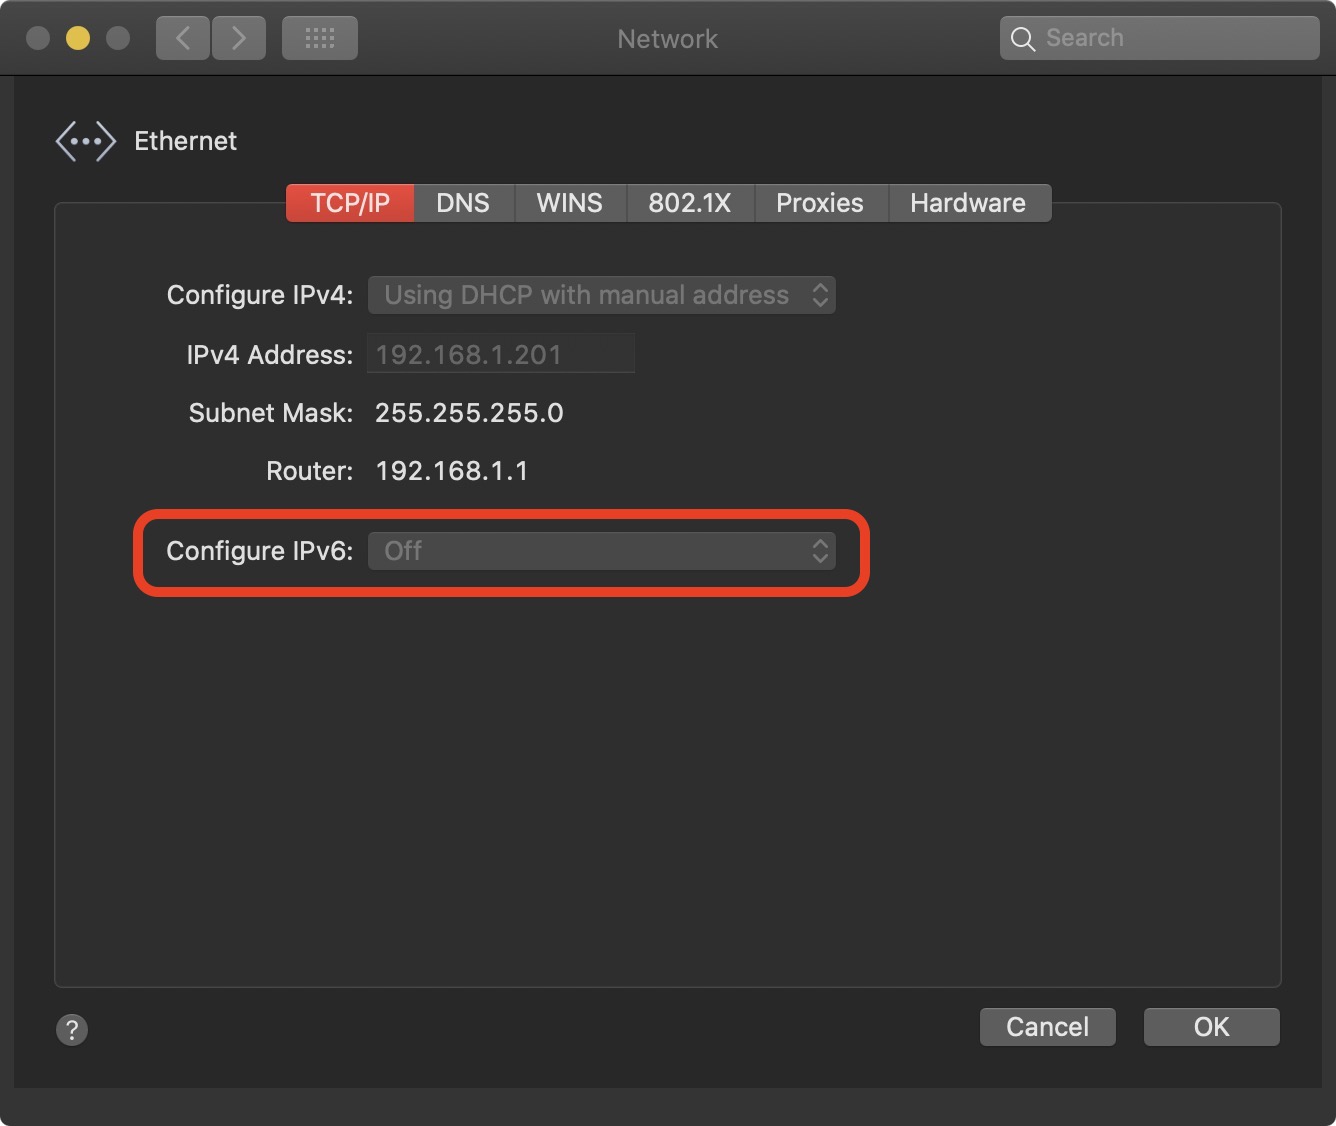Open the Configure IPv6 dropdown
This screenshot has height=1126, width=1336.
click(601, 551)
